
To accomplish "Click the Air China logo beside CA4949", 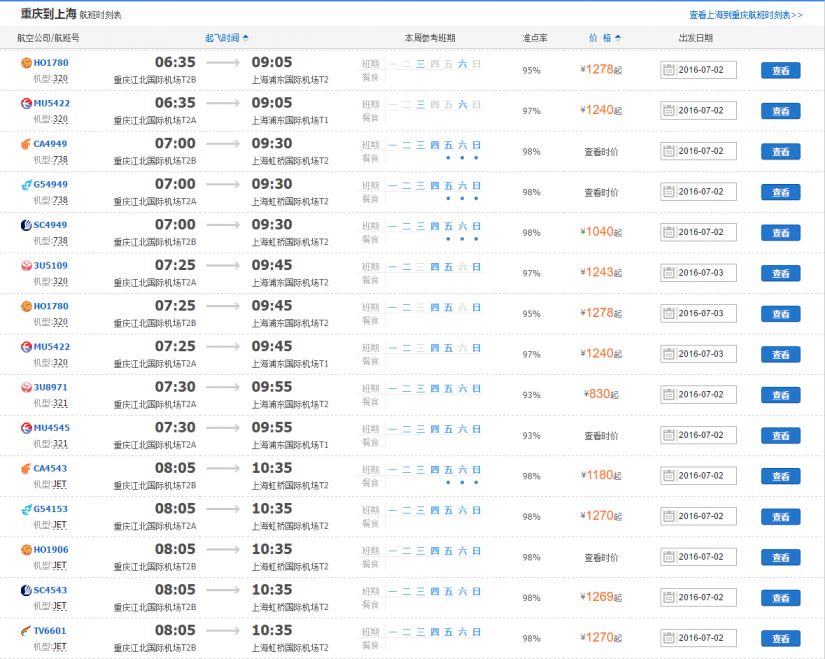I will click(26, 144).
